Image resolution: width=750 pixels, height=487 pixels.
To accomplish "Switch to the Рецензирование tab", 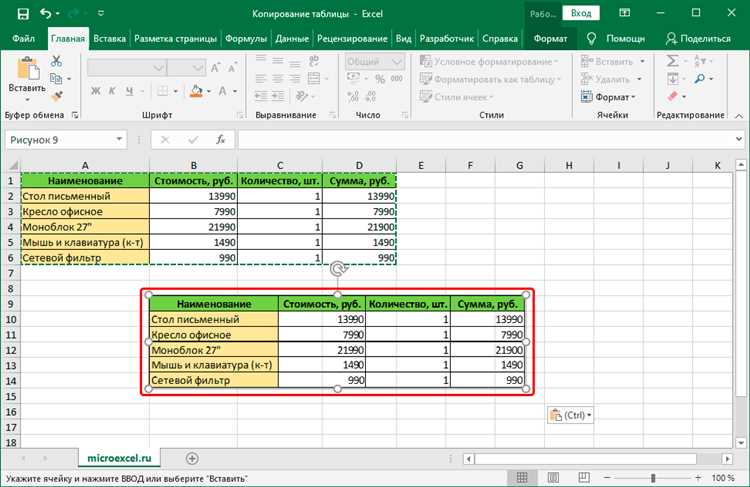I will [x=352, y=38].
